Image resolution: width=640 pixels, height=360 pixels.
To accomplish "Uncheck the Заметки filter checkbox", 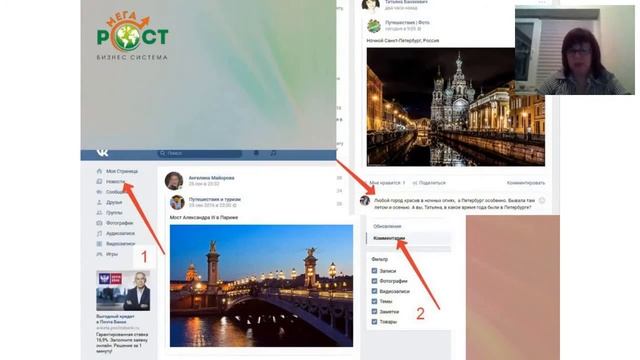I will 374,311.
